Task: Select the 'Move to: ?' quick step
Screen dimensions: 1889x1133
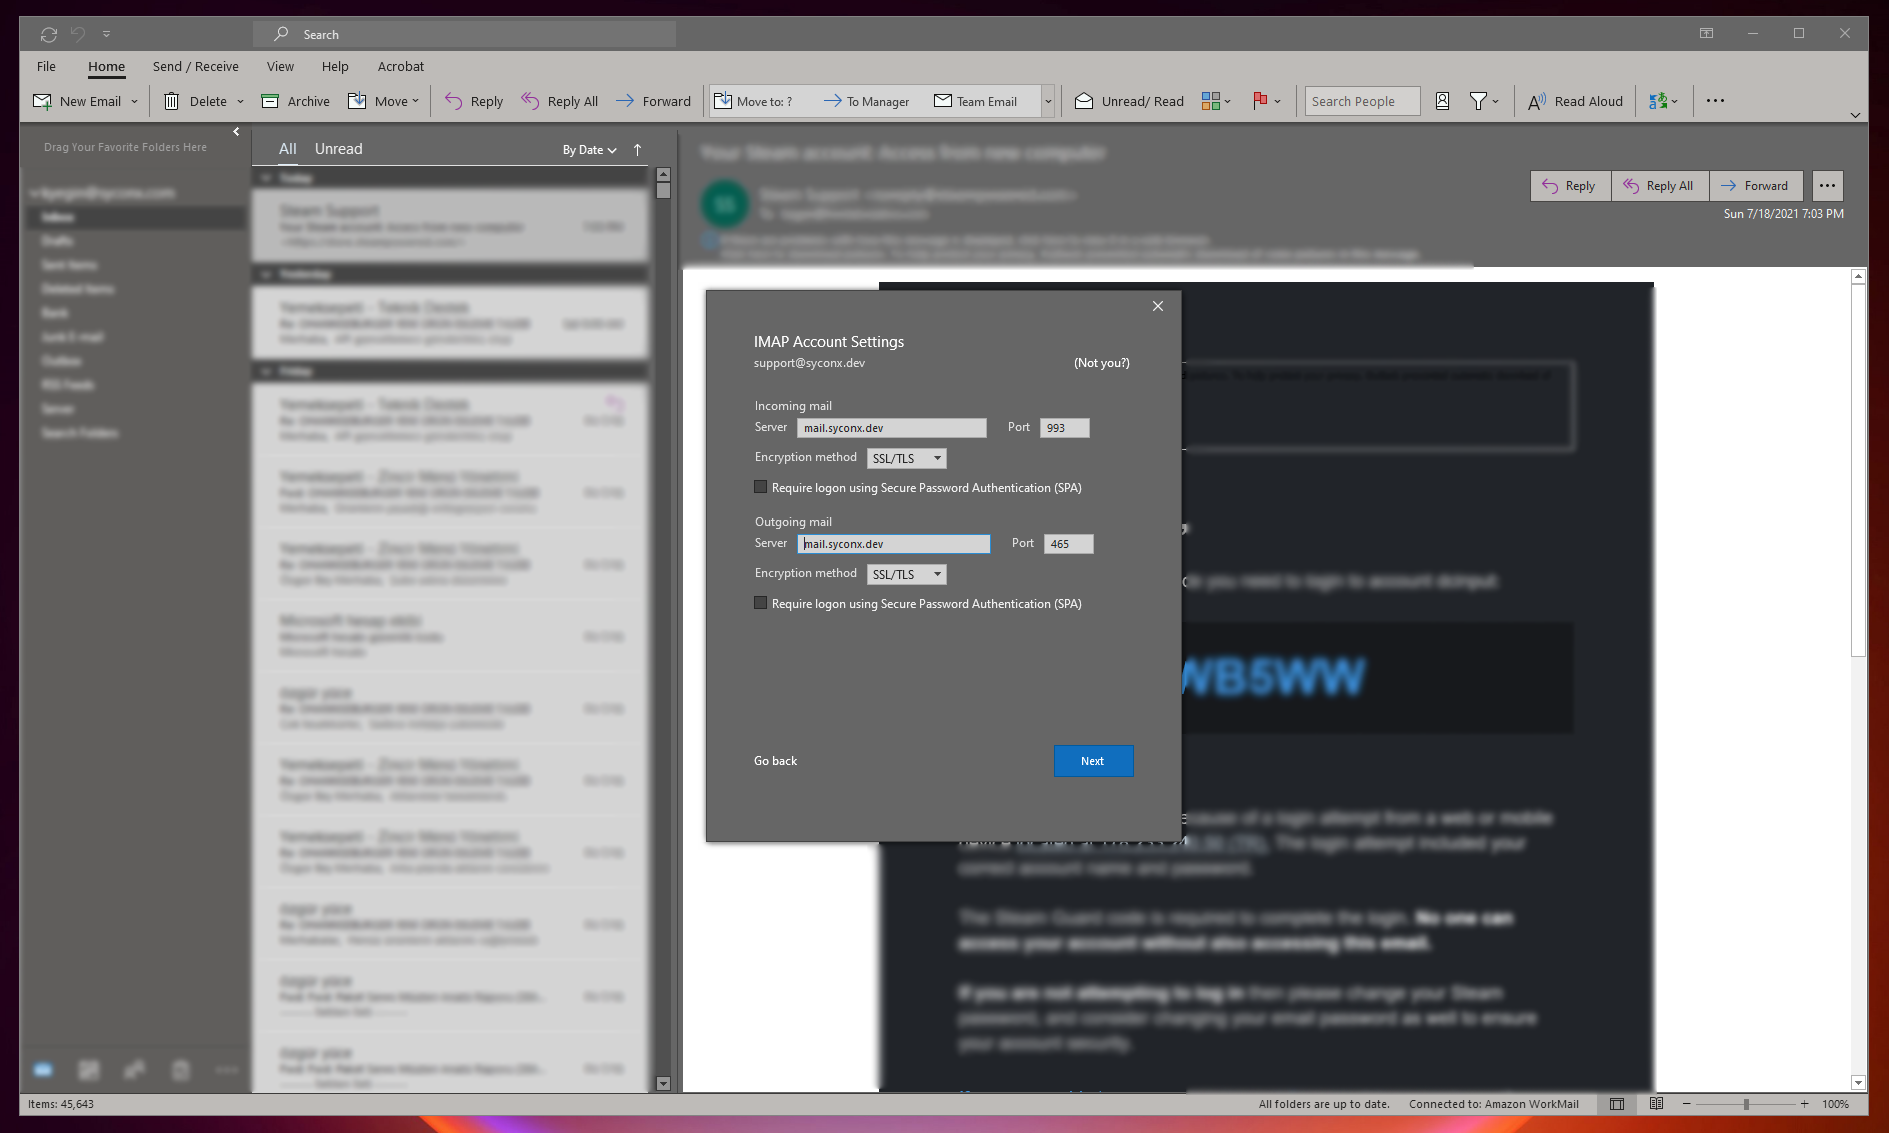Action: [x=754, y=101]
